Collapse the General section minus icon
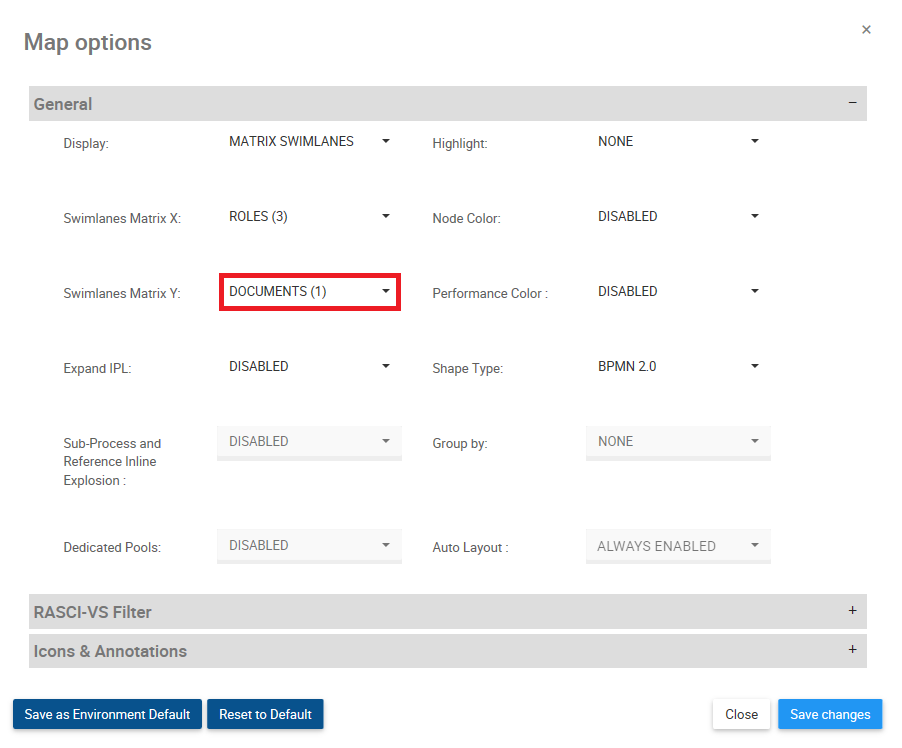Screen dimensions: 902x748 (x=852, y=103)
